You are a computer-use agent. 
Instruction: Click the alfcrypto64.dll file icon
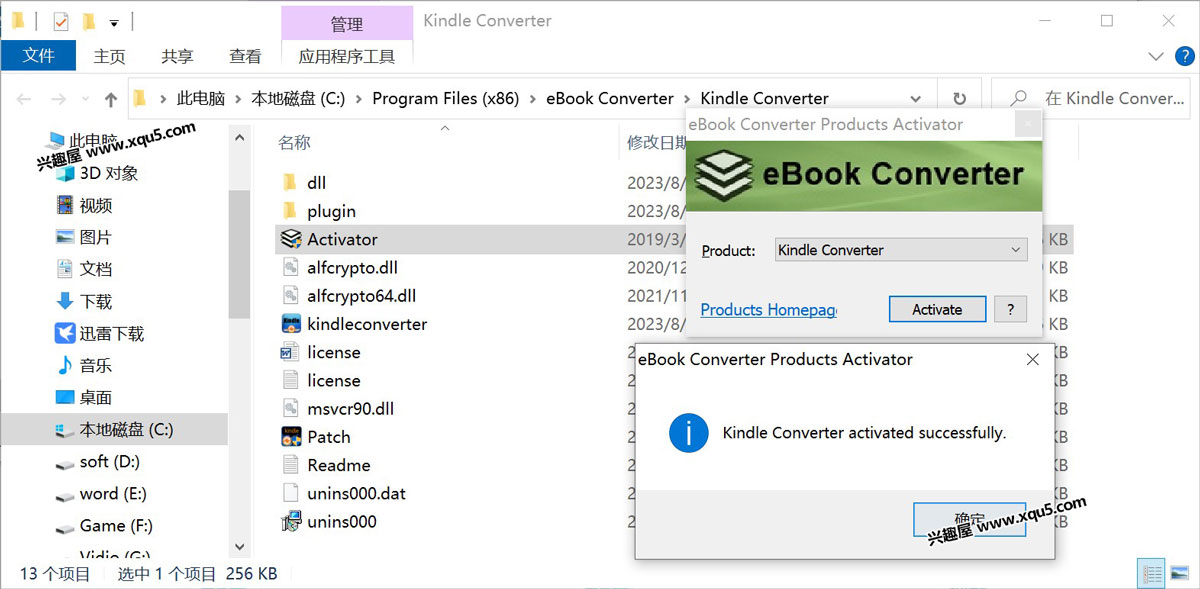coord(291,296)
